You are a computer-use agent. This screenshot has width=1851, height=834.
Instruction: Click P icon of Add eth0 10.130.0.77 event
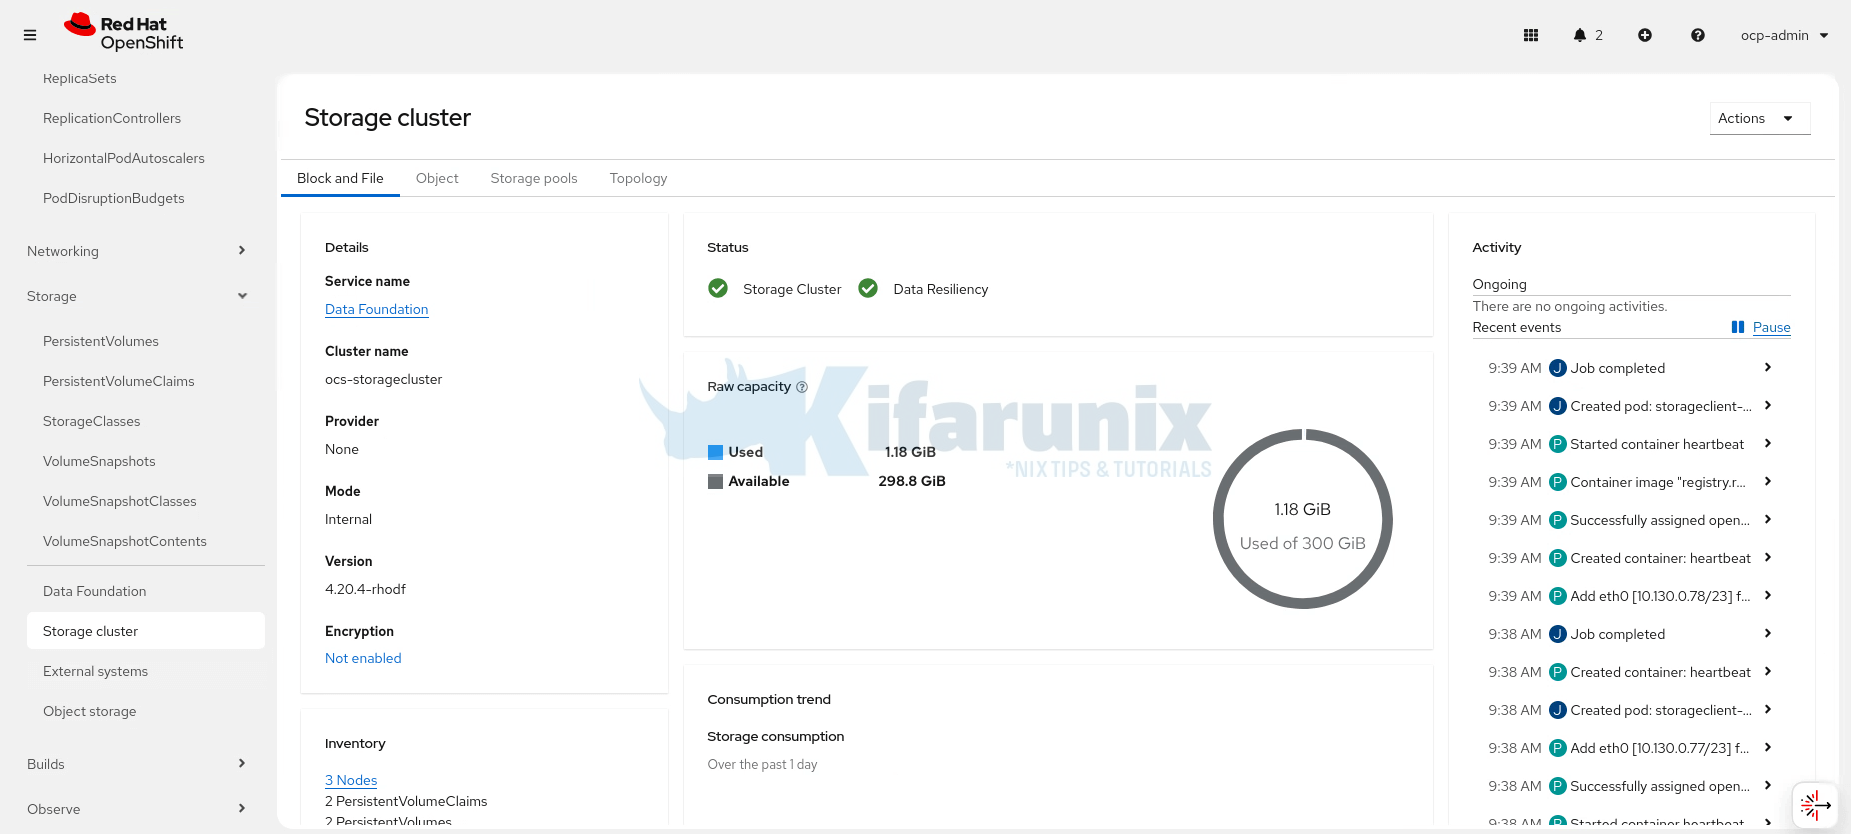tap(1558, 748)
